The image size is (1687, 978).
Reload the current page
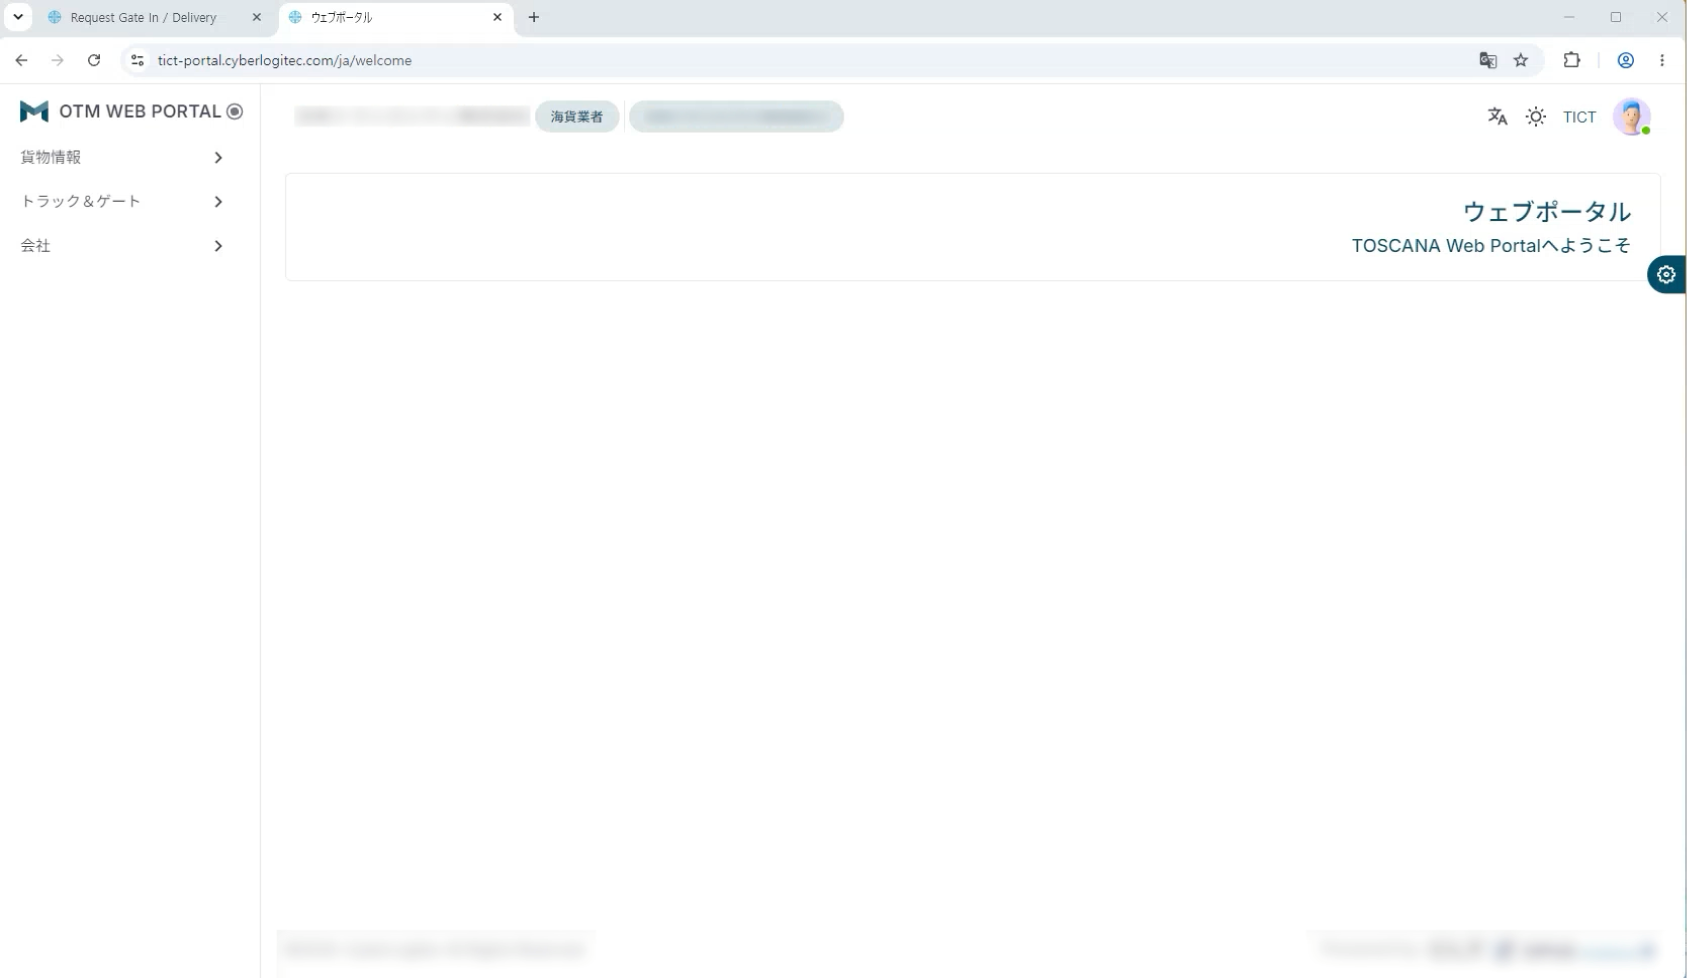(x=94, y=60)
